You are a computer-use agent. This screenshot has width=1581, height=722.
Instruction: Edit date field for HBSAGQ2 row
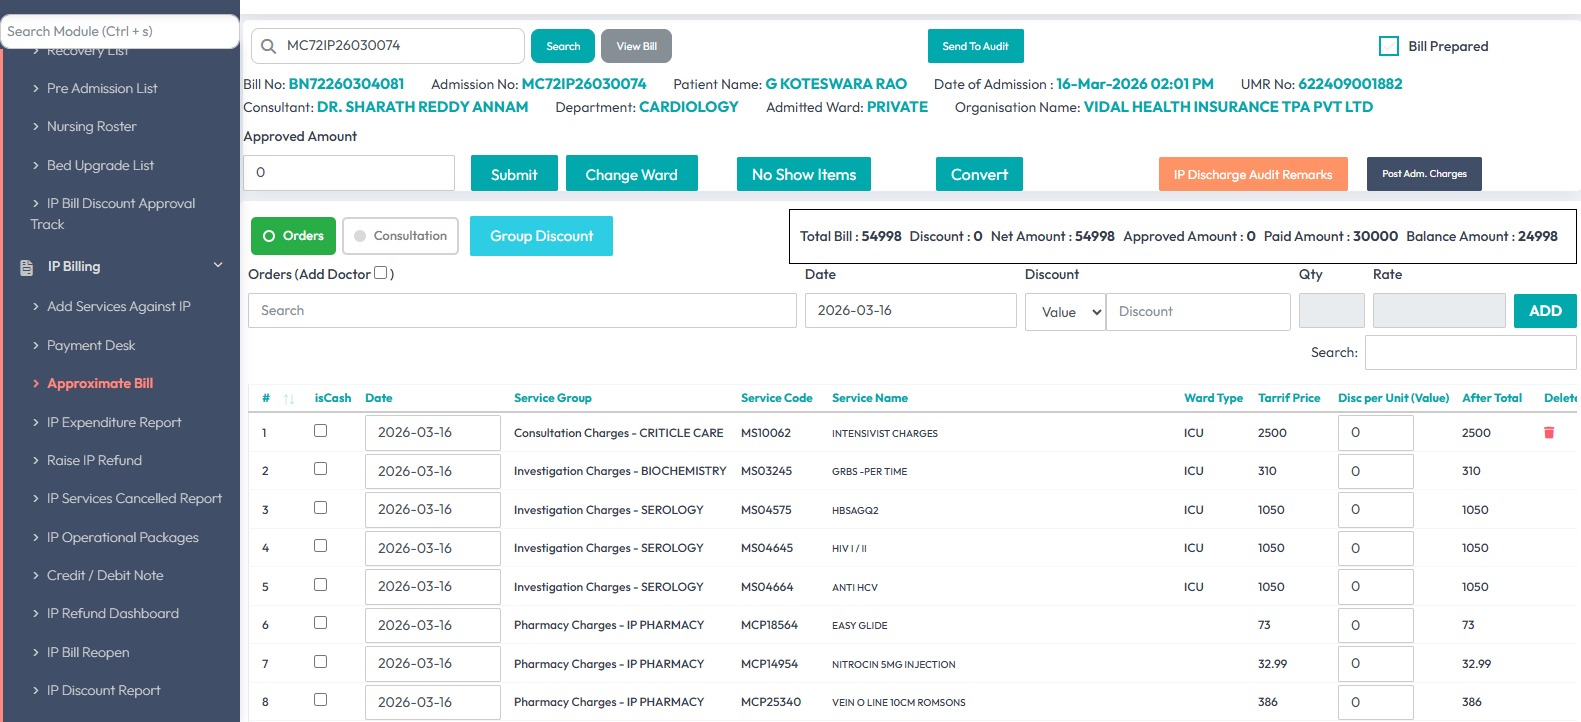pyautogui.click(x=432, y=510)
